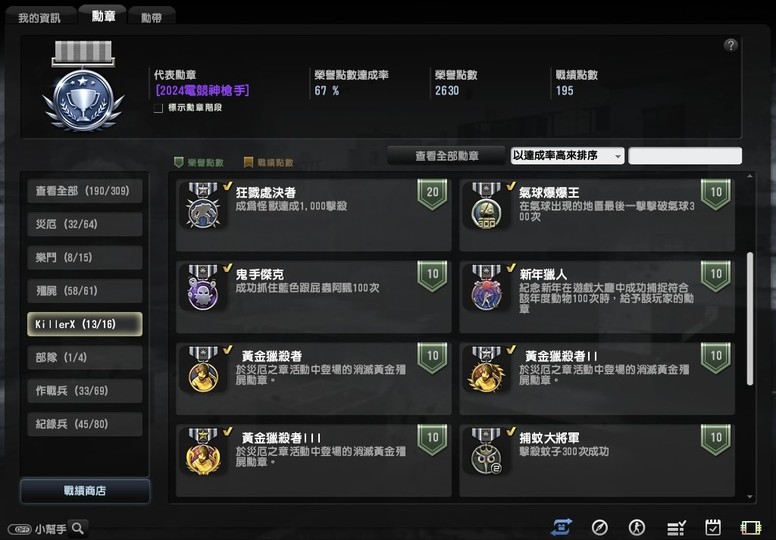The height and width of the screenshot is (540, 776).
Task: Click the blue swap arrows icon at bottom
Action: pyautogui.click(x=561, y=528)
